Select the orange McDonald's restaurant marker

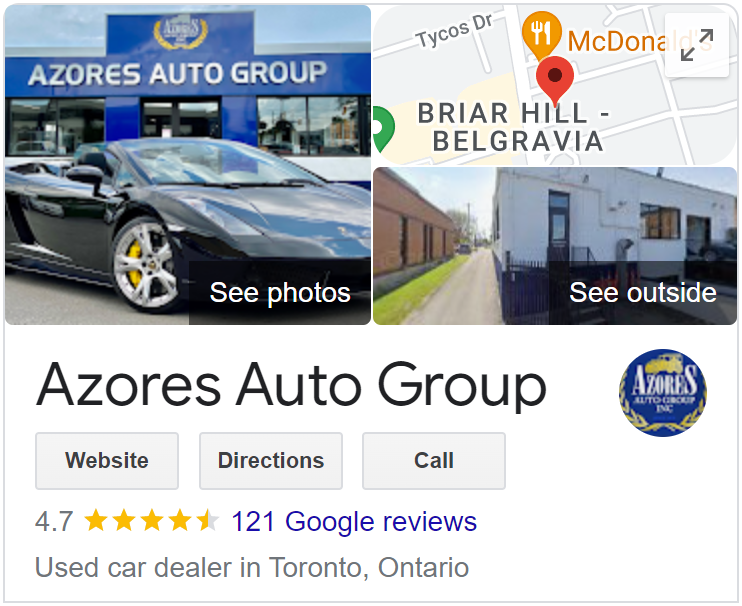542,35
